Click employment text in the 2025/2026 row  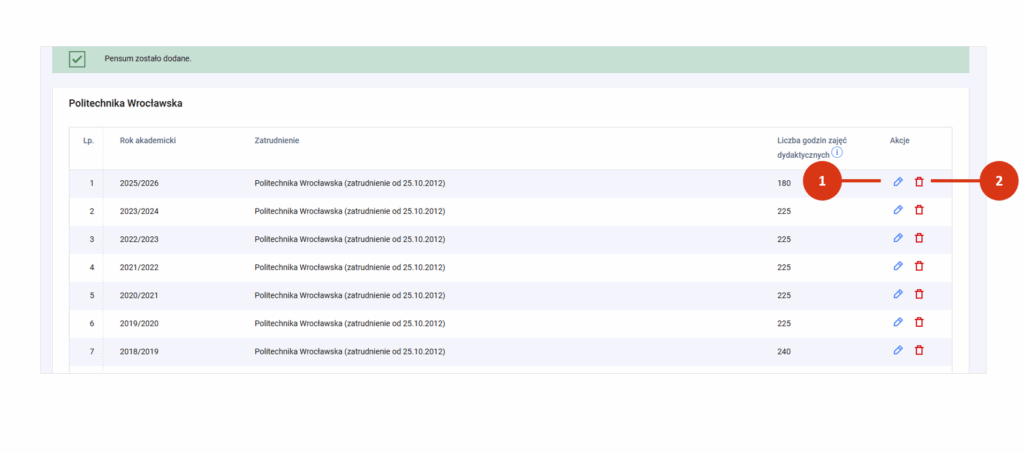pos(349,183)
